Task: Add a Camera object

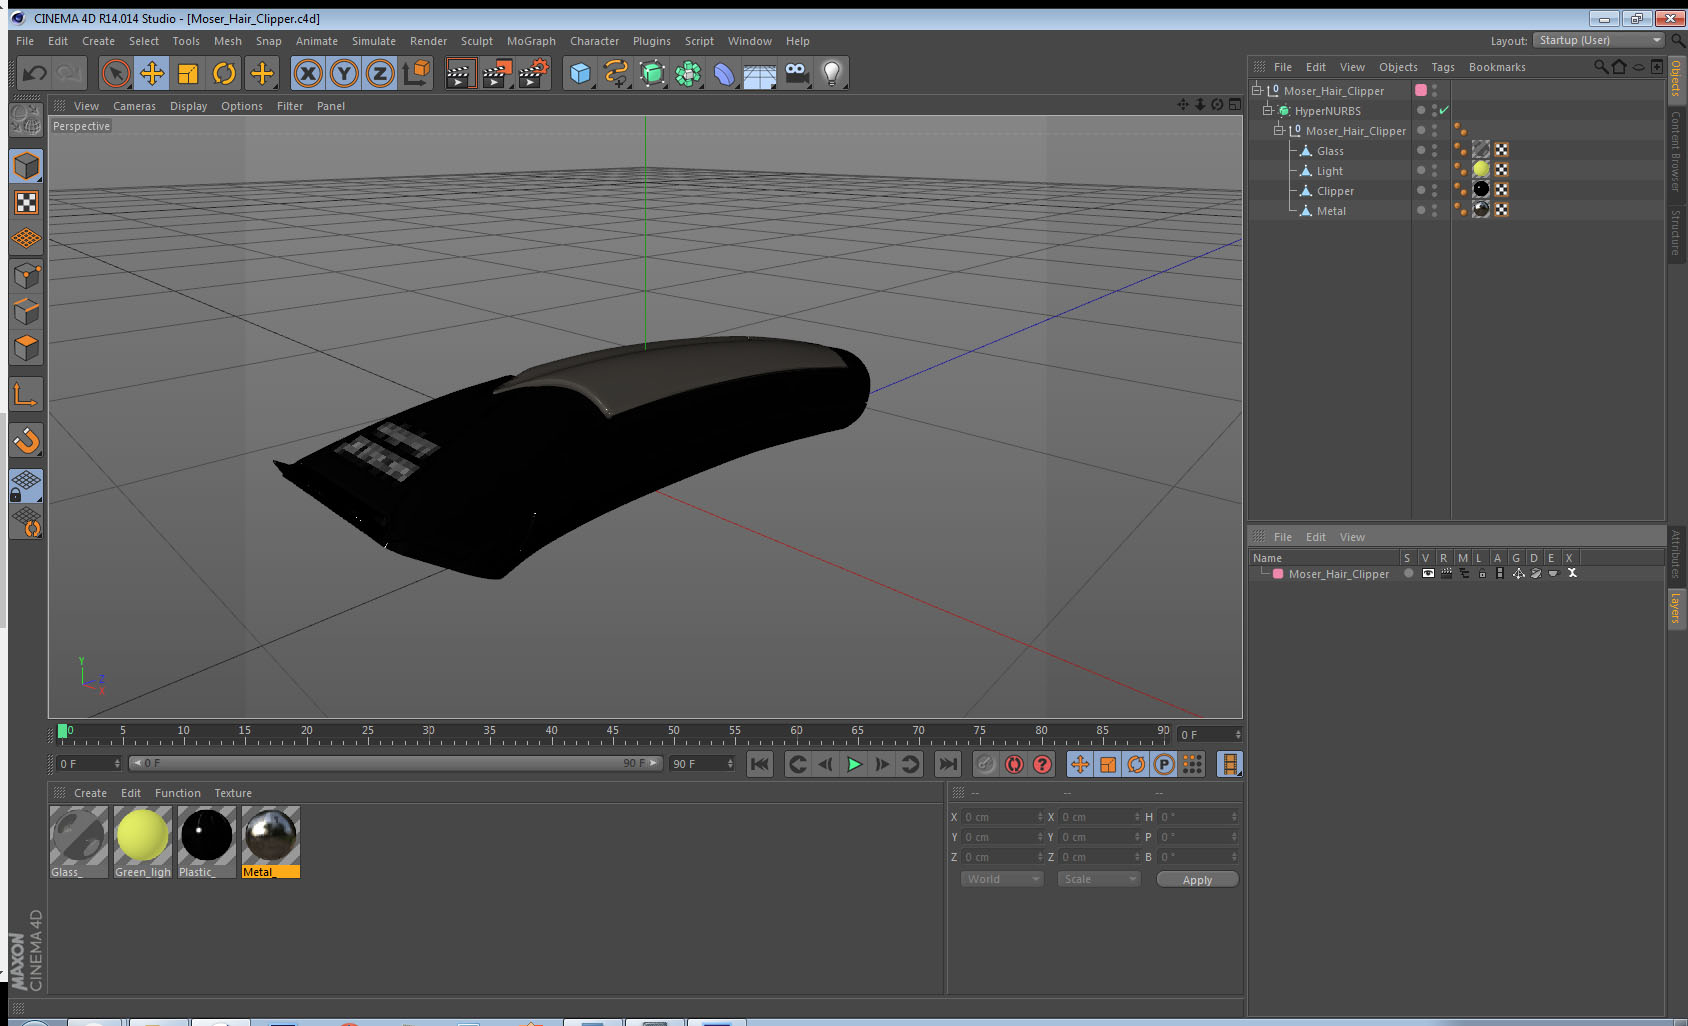Action: [x=797, y=73]
